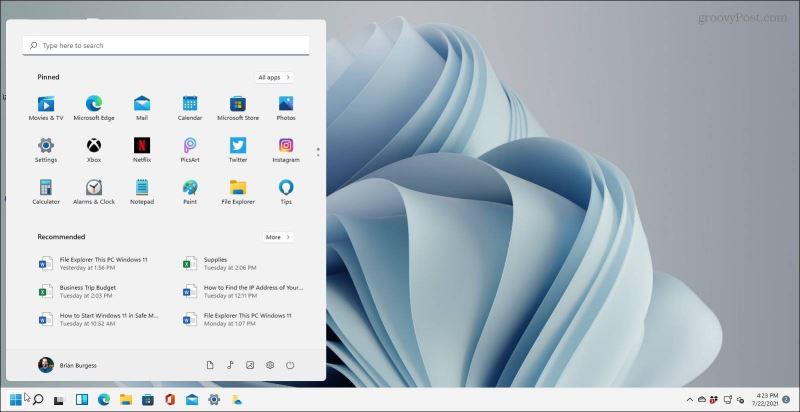The height and width of the screenshot is (412, 800).
Task: Open Movies & TV app
Action: [46, 106]
